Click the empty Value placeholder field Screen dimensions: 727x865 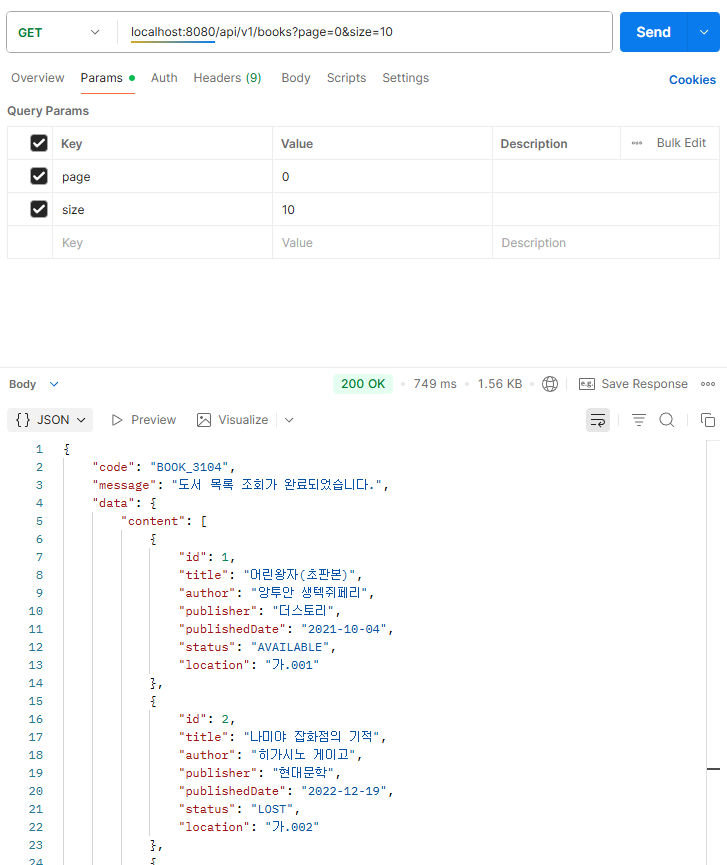click(382, 243)
